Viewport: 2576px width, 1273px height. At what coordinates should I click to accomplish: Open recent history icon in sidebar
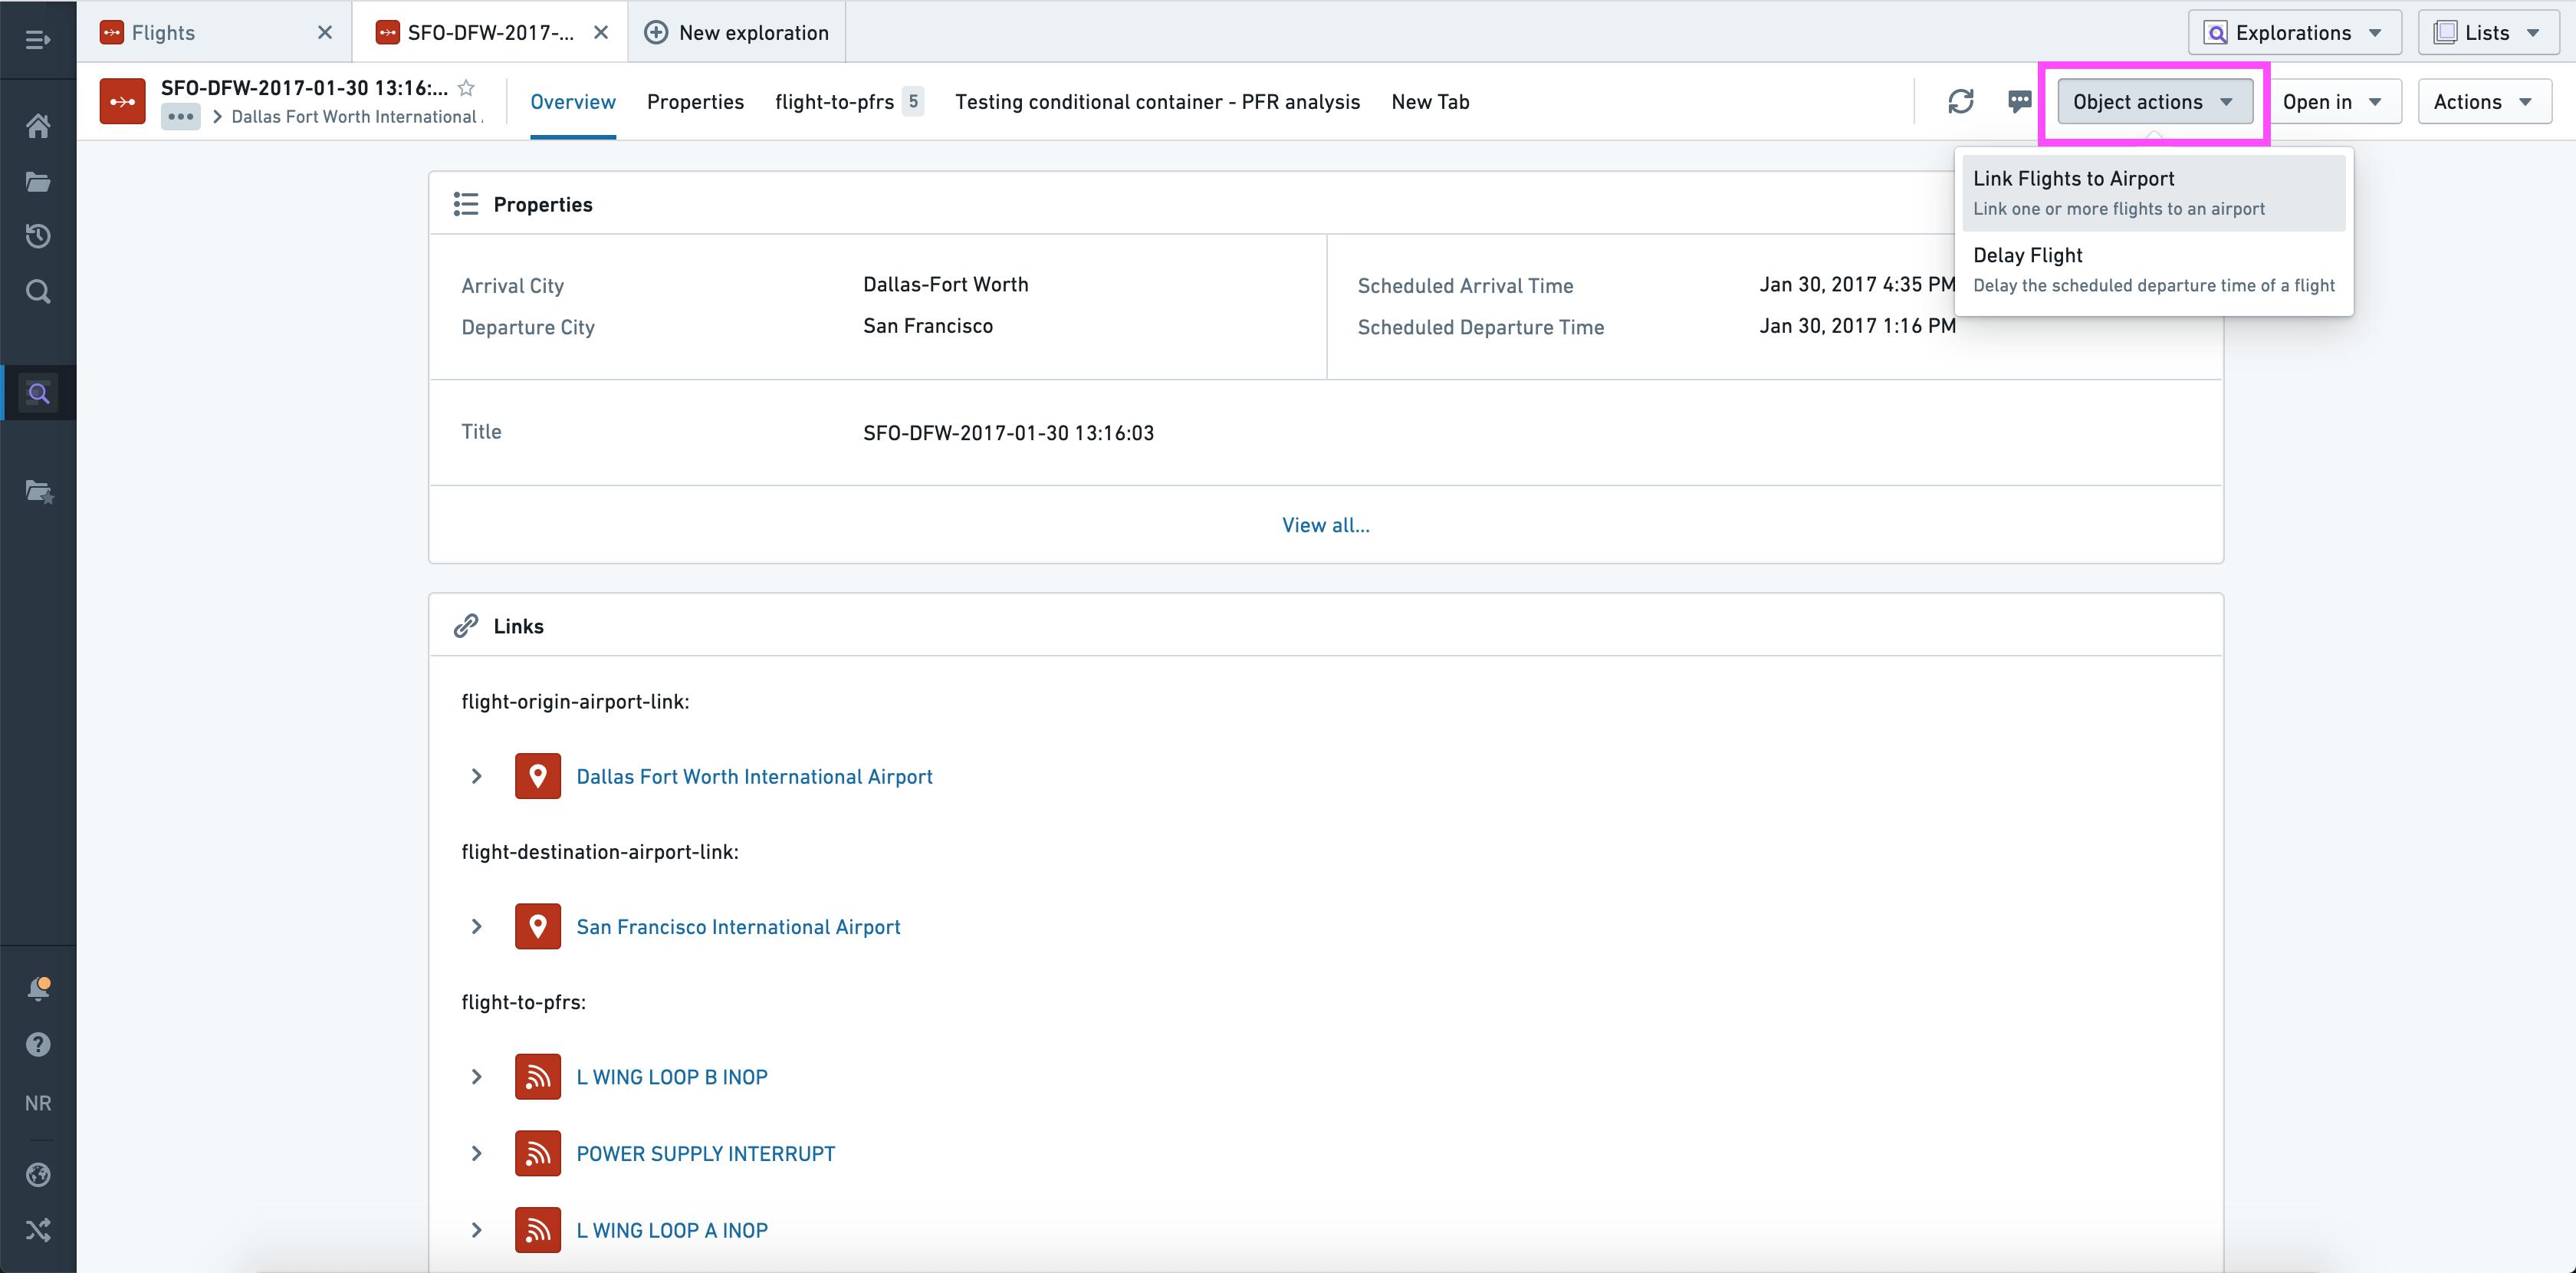click(x=38, y=236)
